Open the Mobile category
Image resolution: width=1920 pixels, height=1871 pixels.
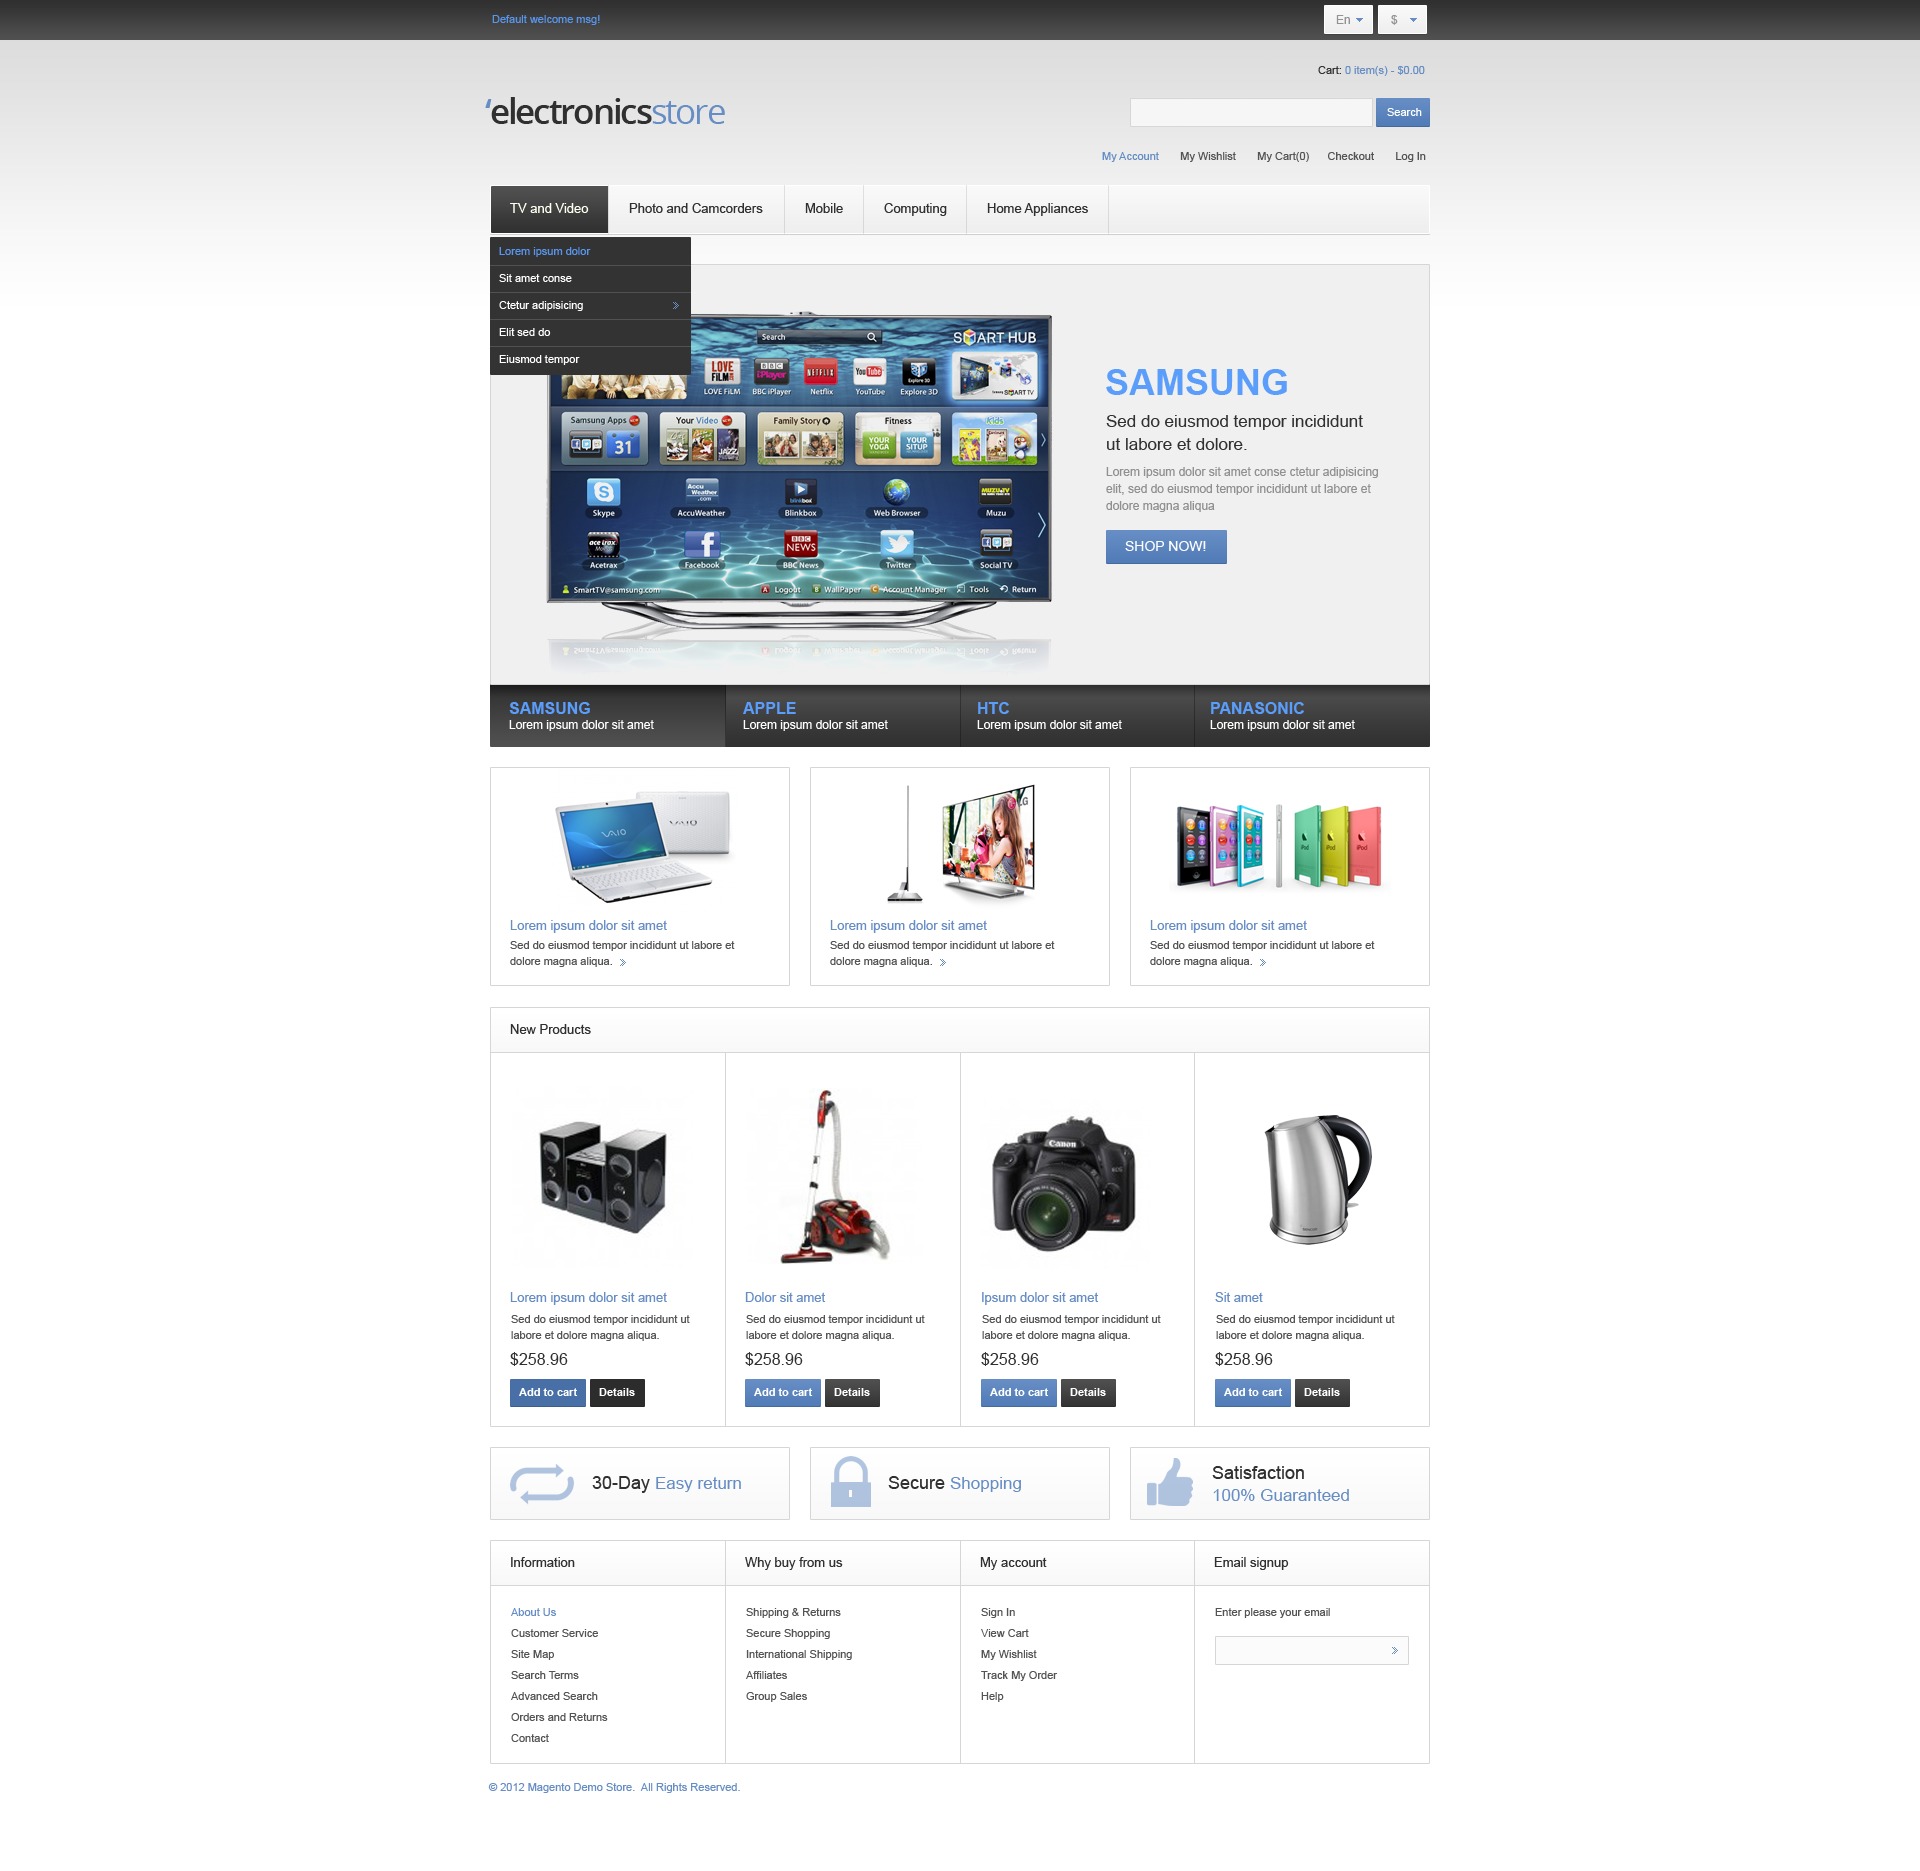(824, 209)
